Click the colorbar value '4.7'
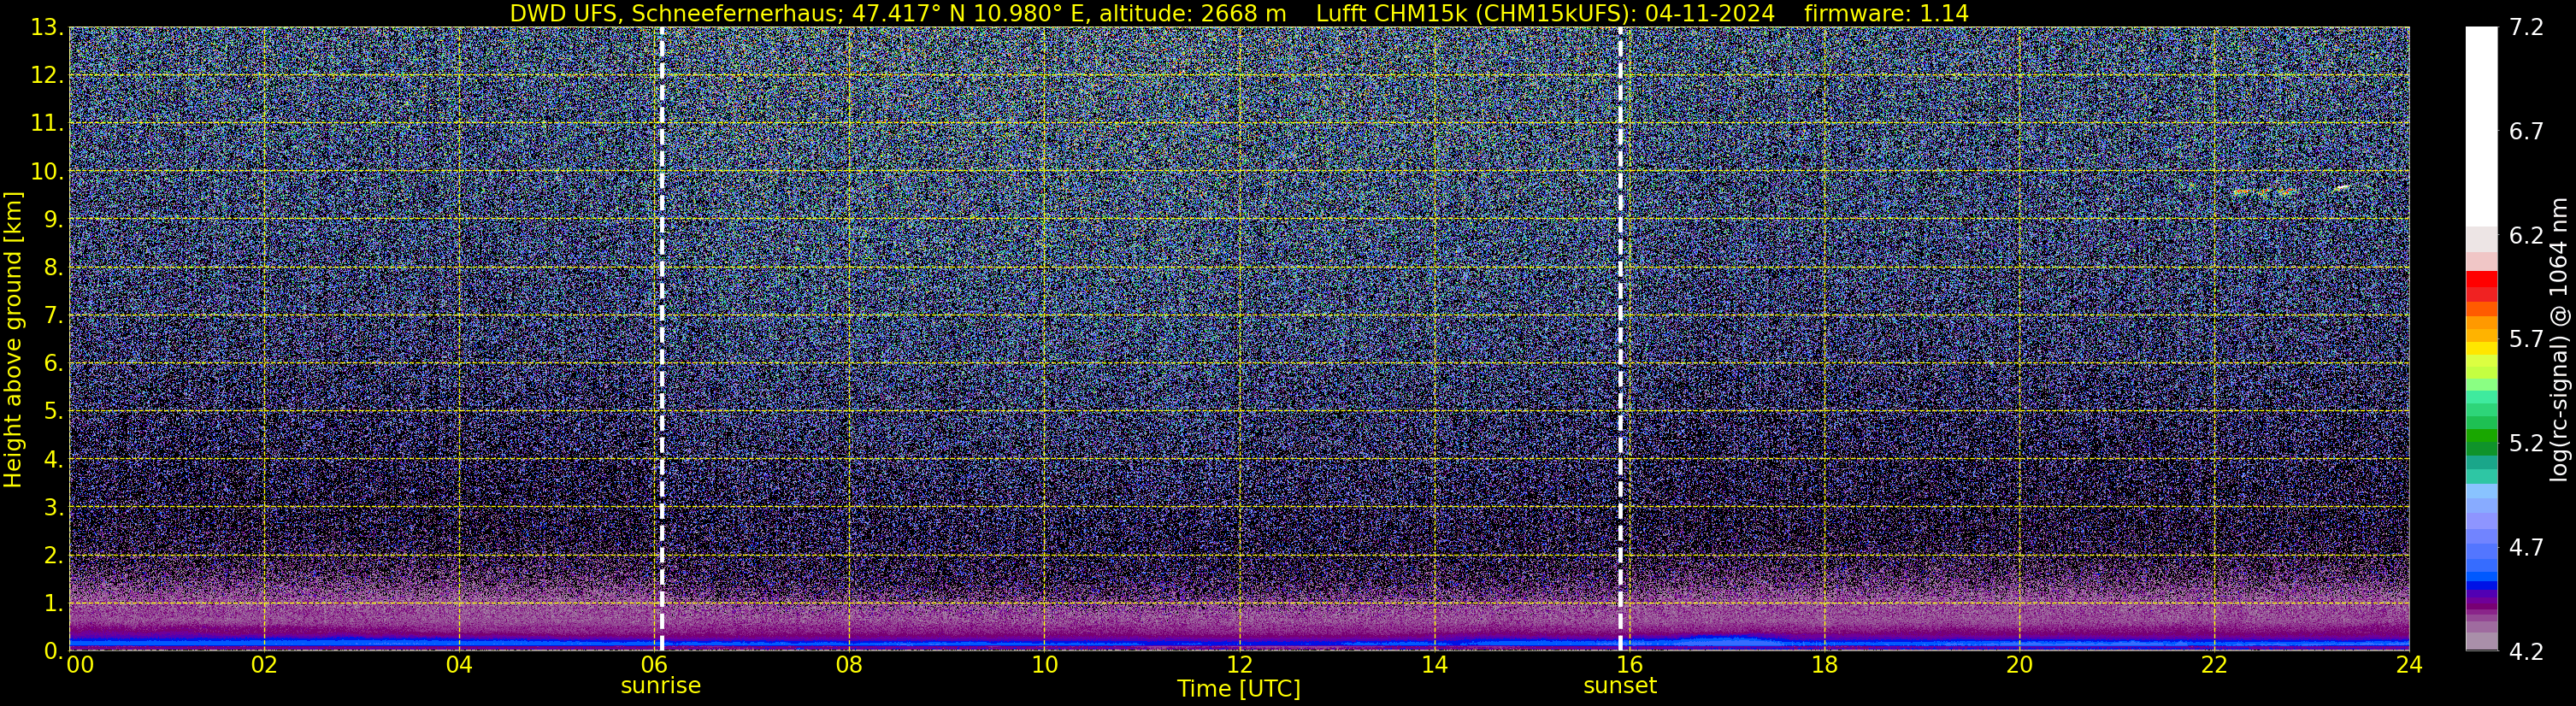The image size is (2576, 706). [2526, 548]
